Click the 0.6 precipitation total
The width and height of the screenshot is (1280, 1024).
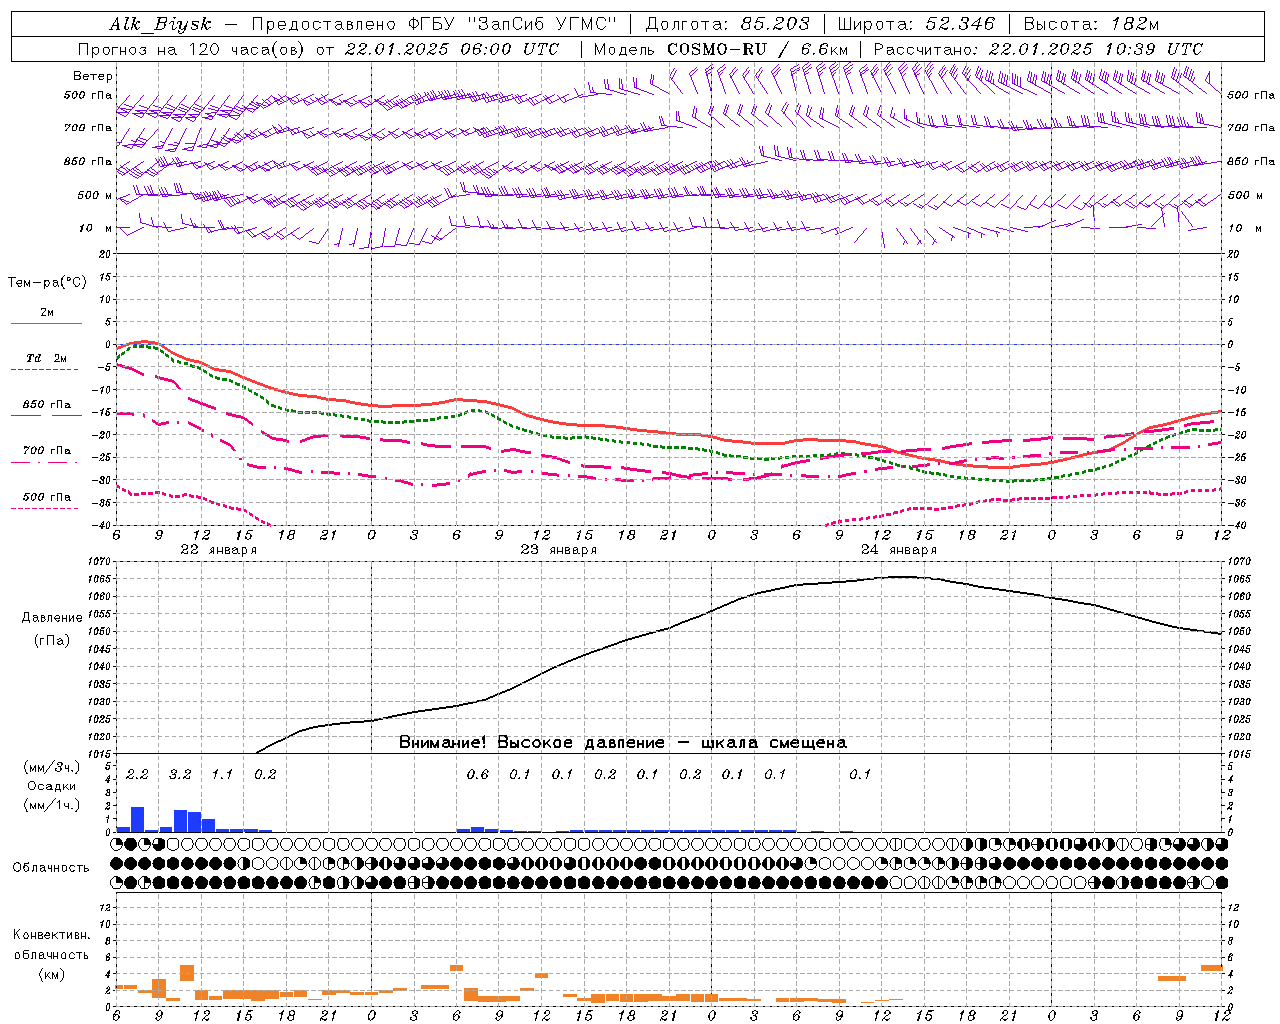(478, 775)
